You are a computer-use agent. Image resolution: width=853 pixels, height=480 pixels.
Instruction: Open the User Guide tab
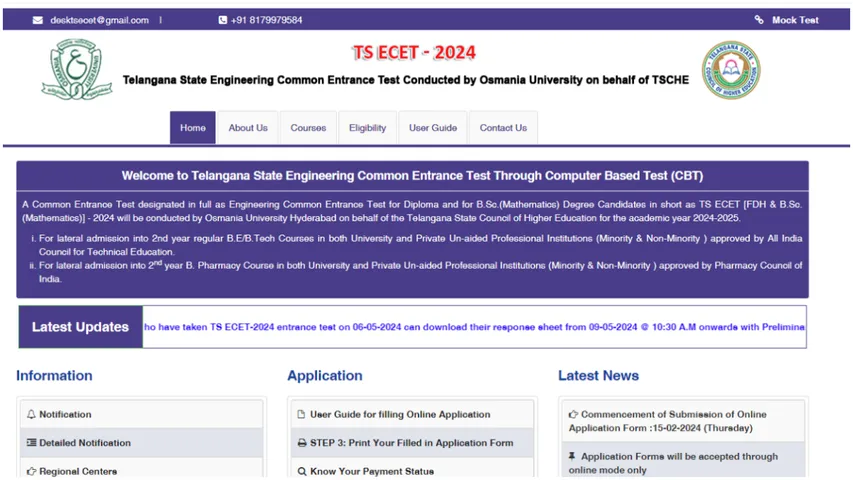pyautogui.click(x=433, y=128)
